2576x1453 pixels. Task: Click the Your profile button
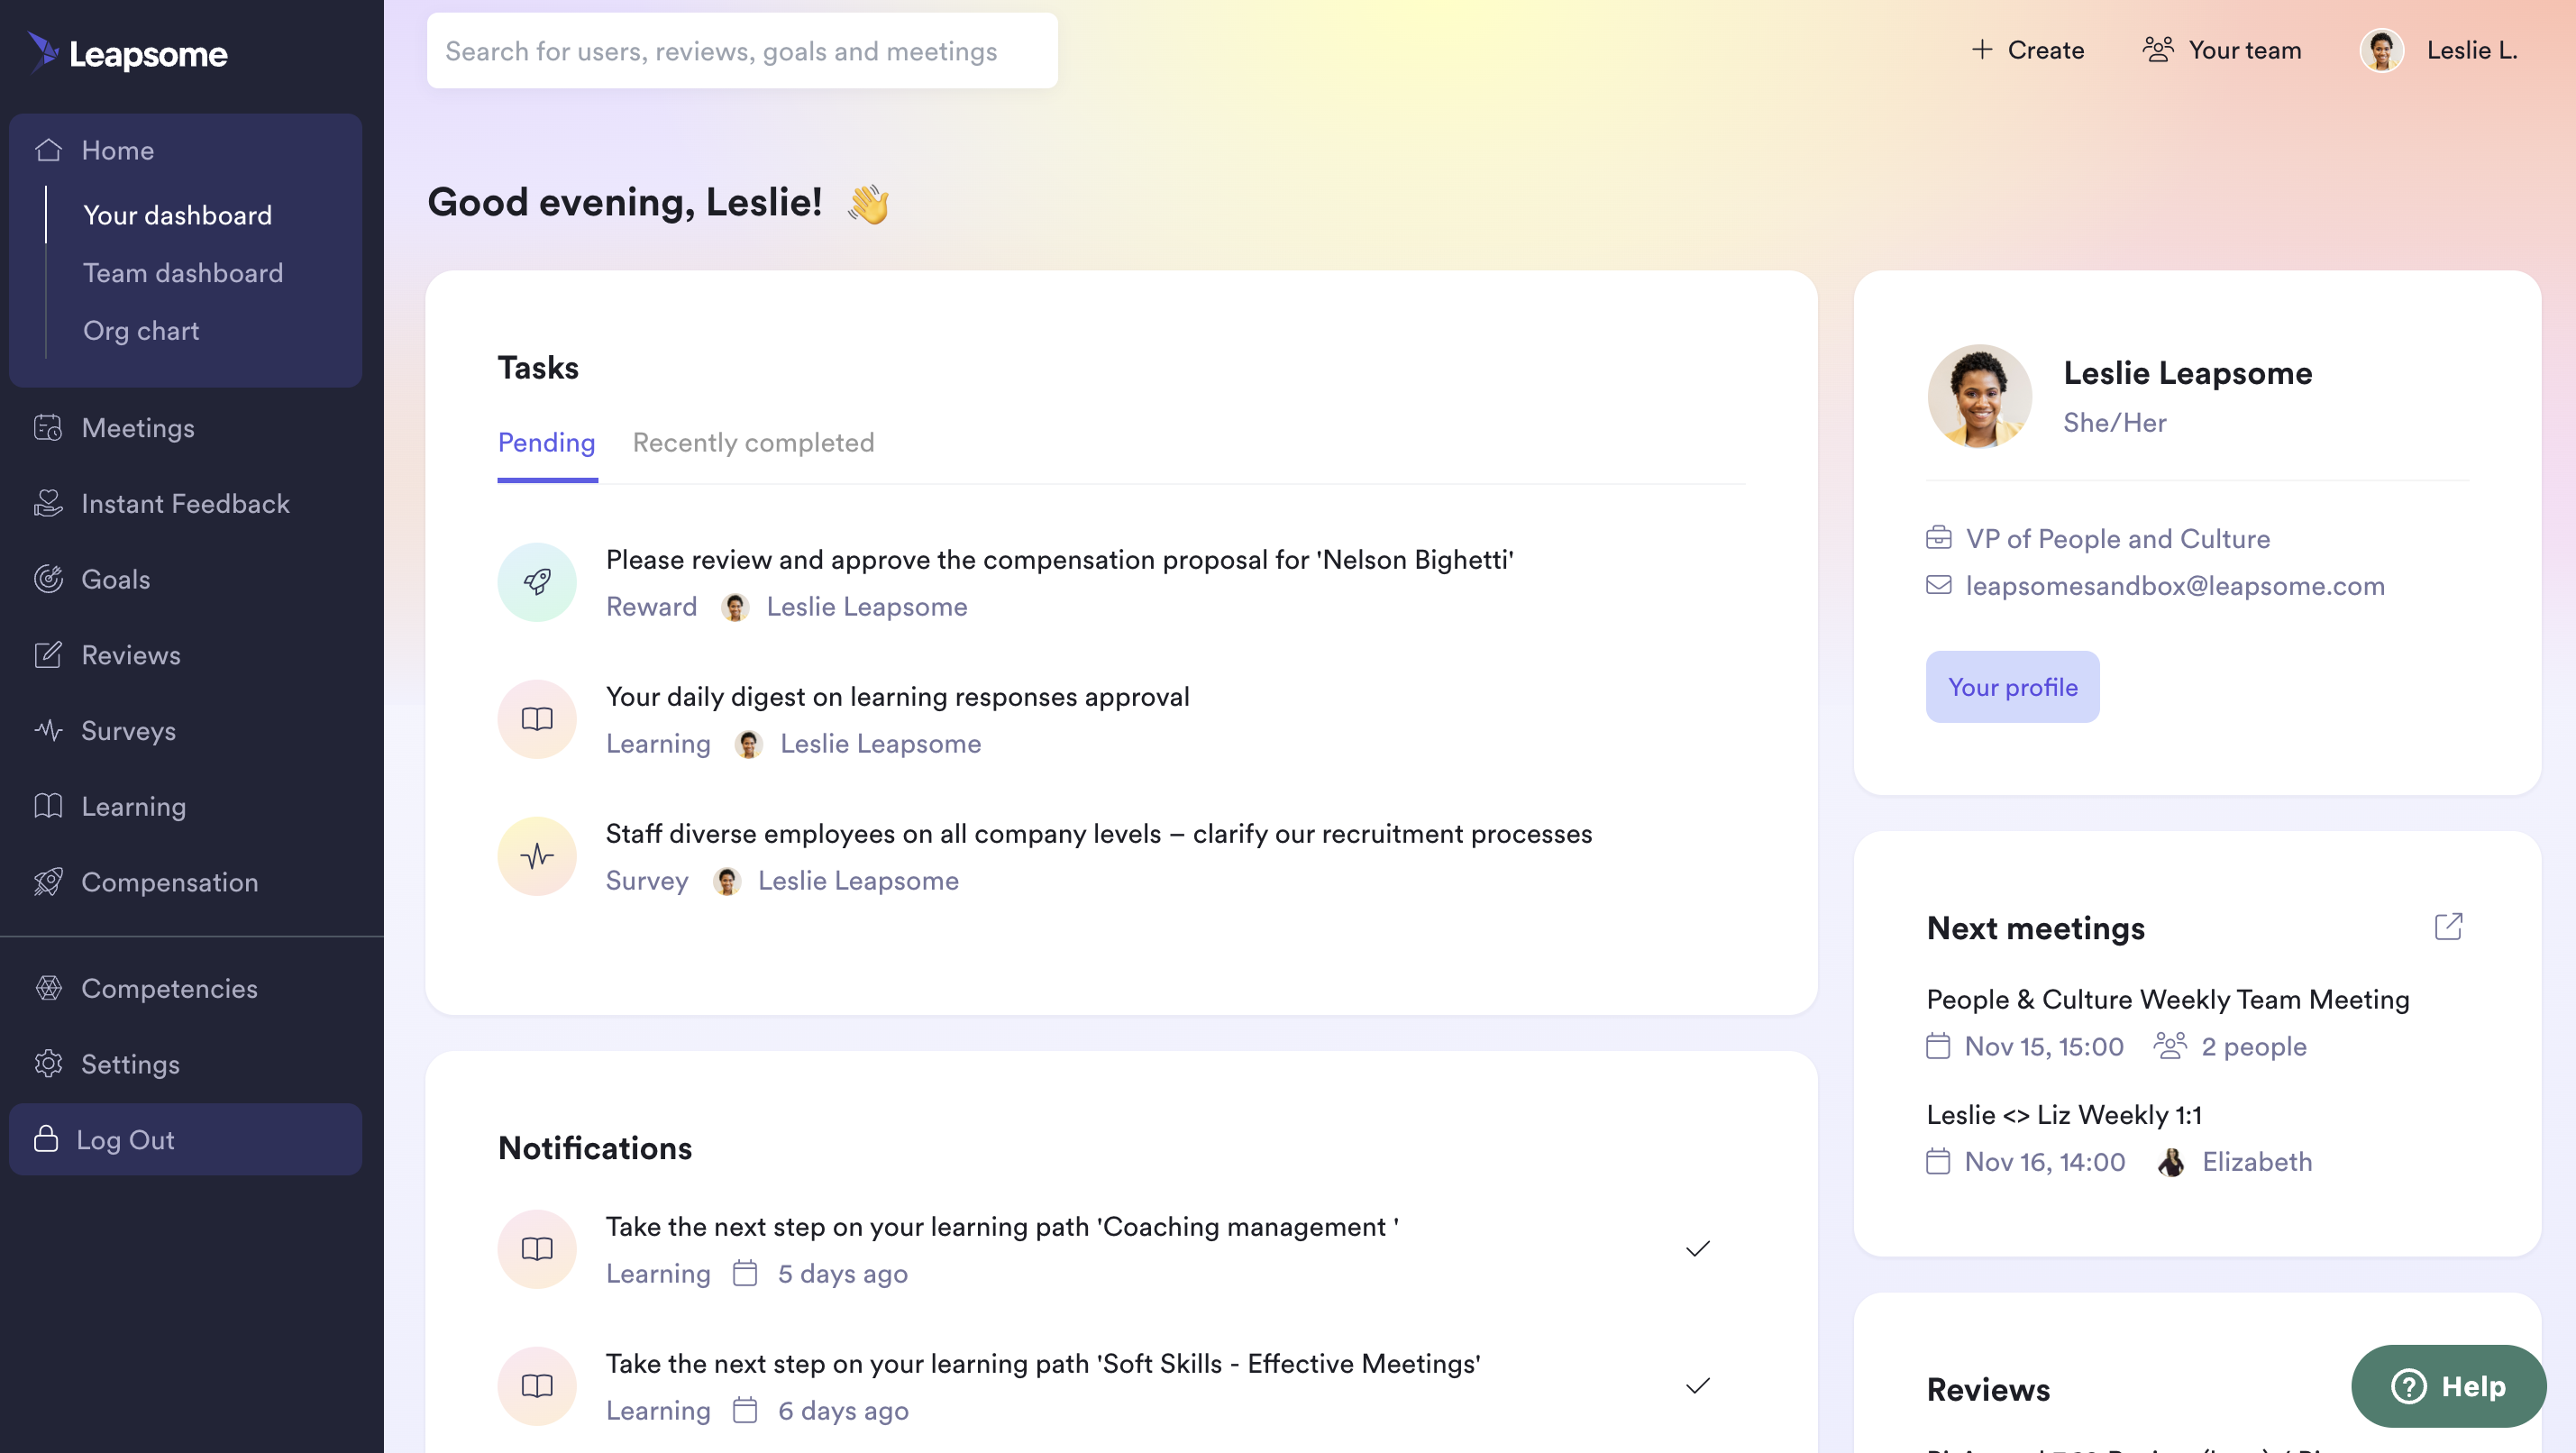[x=2012, y=687]
